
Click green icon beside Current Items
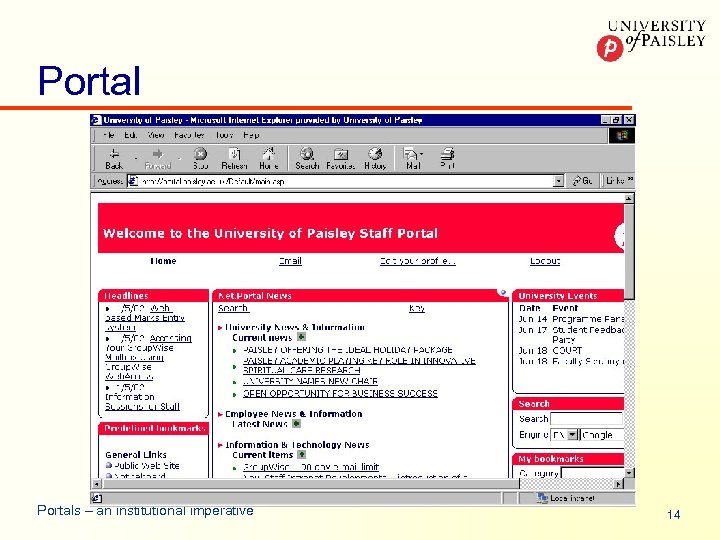[301, 455]
